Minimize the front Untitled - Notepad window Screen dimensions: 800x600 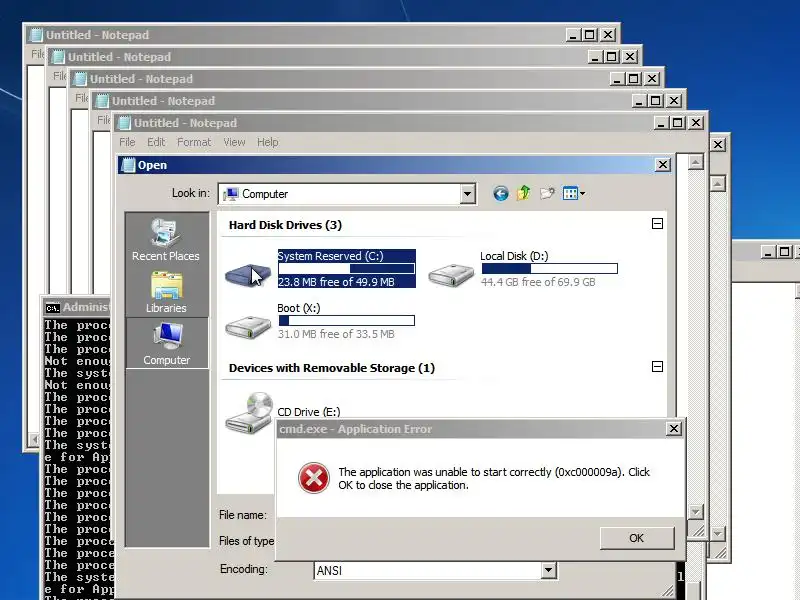(661, 122)
